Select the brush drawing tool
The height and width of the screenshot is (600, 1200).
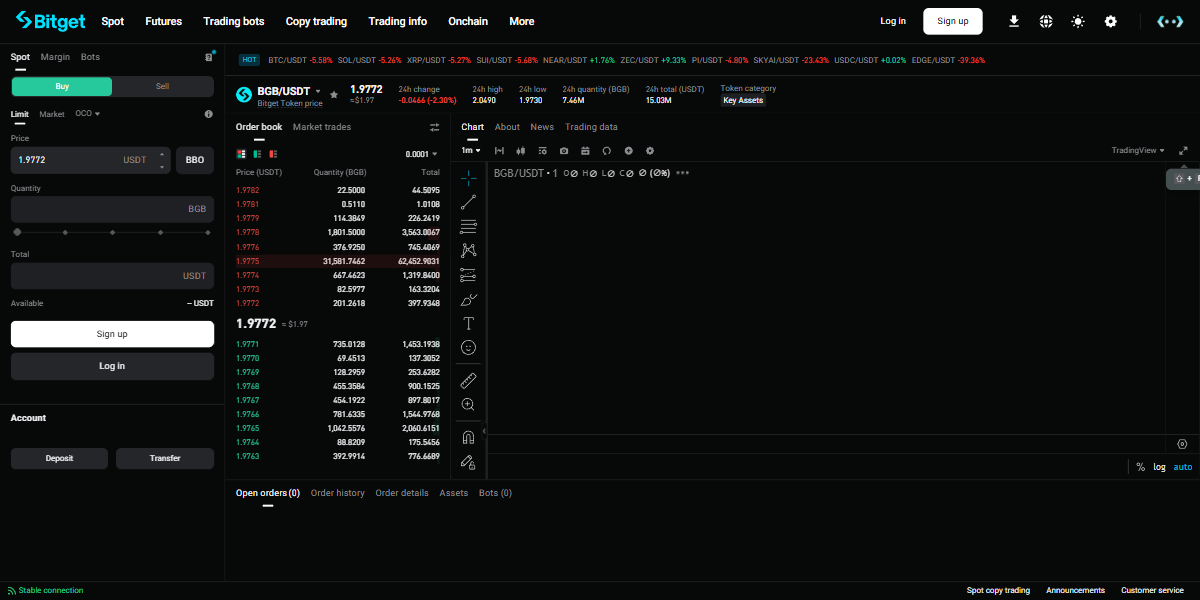468,299
